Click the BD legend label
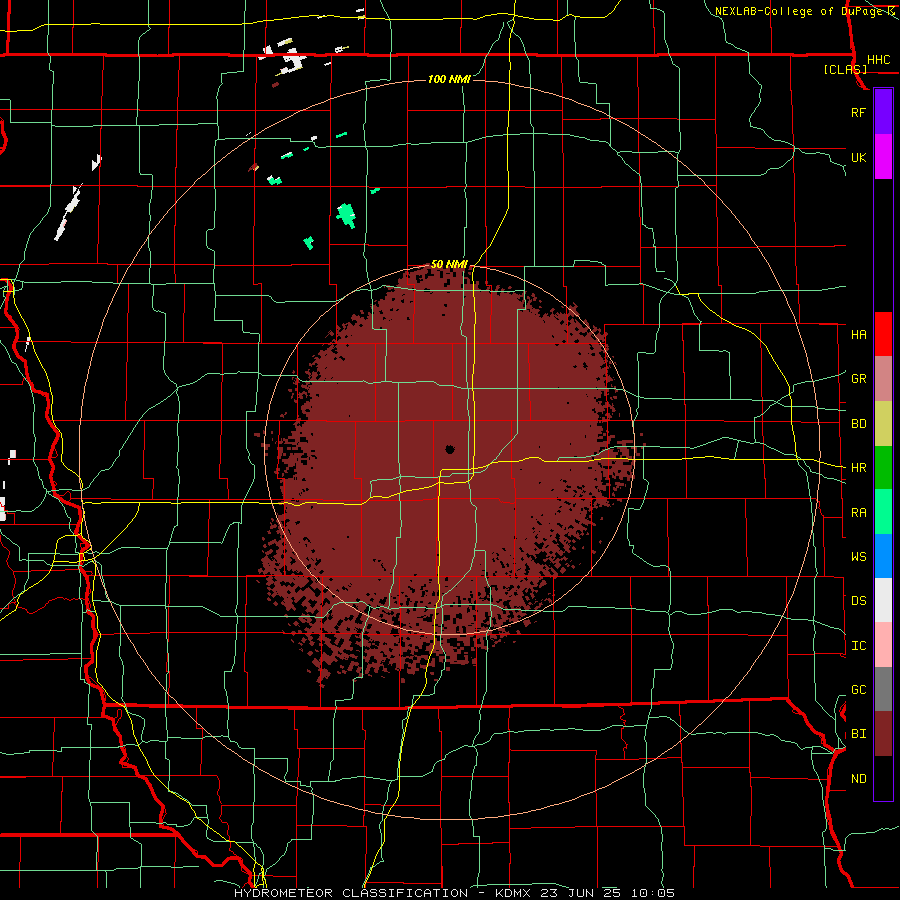 point(859,424)
